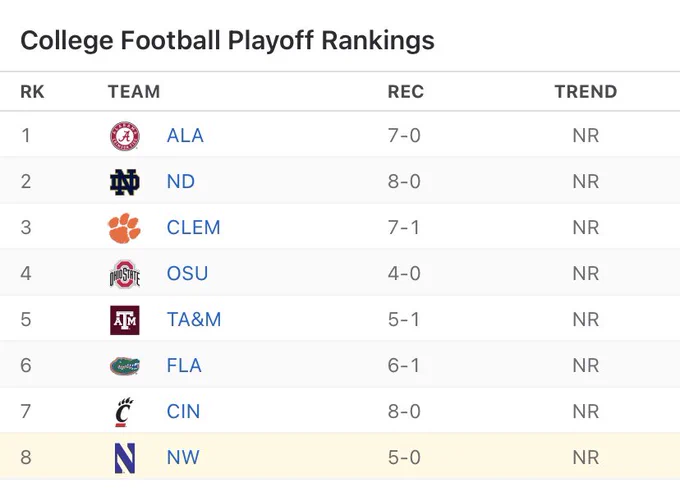Open the ALA team link
The image size is (680, 492).
pyautogui.click(x=185, y=136)
